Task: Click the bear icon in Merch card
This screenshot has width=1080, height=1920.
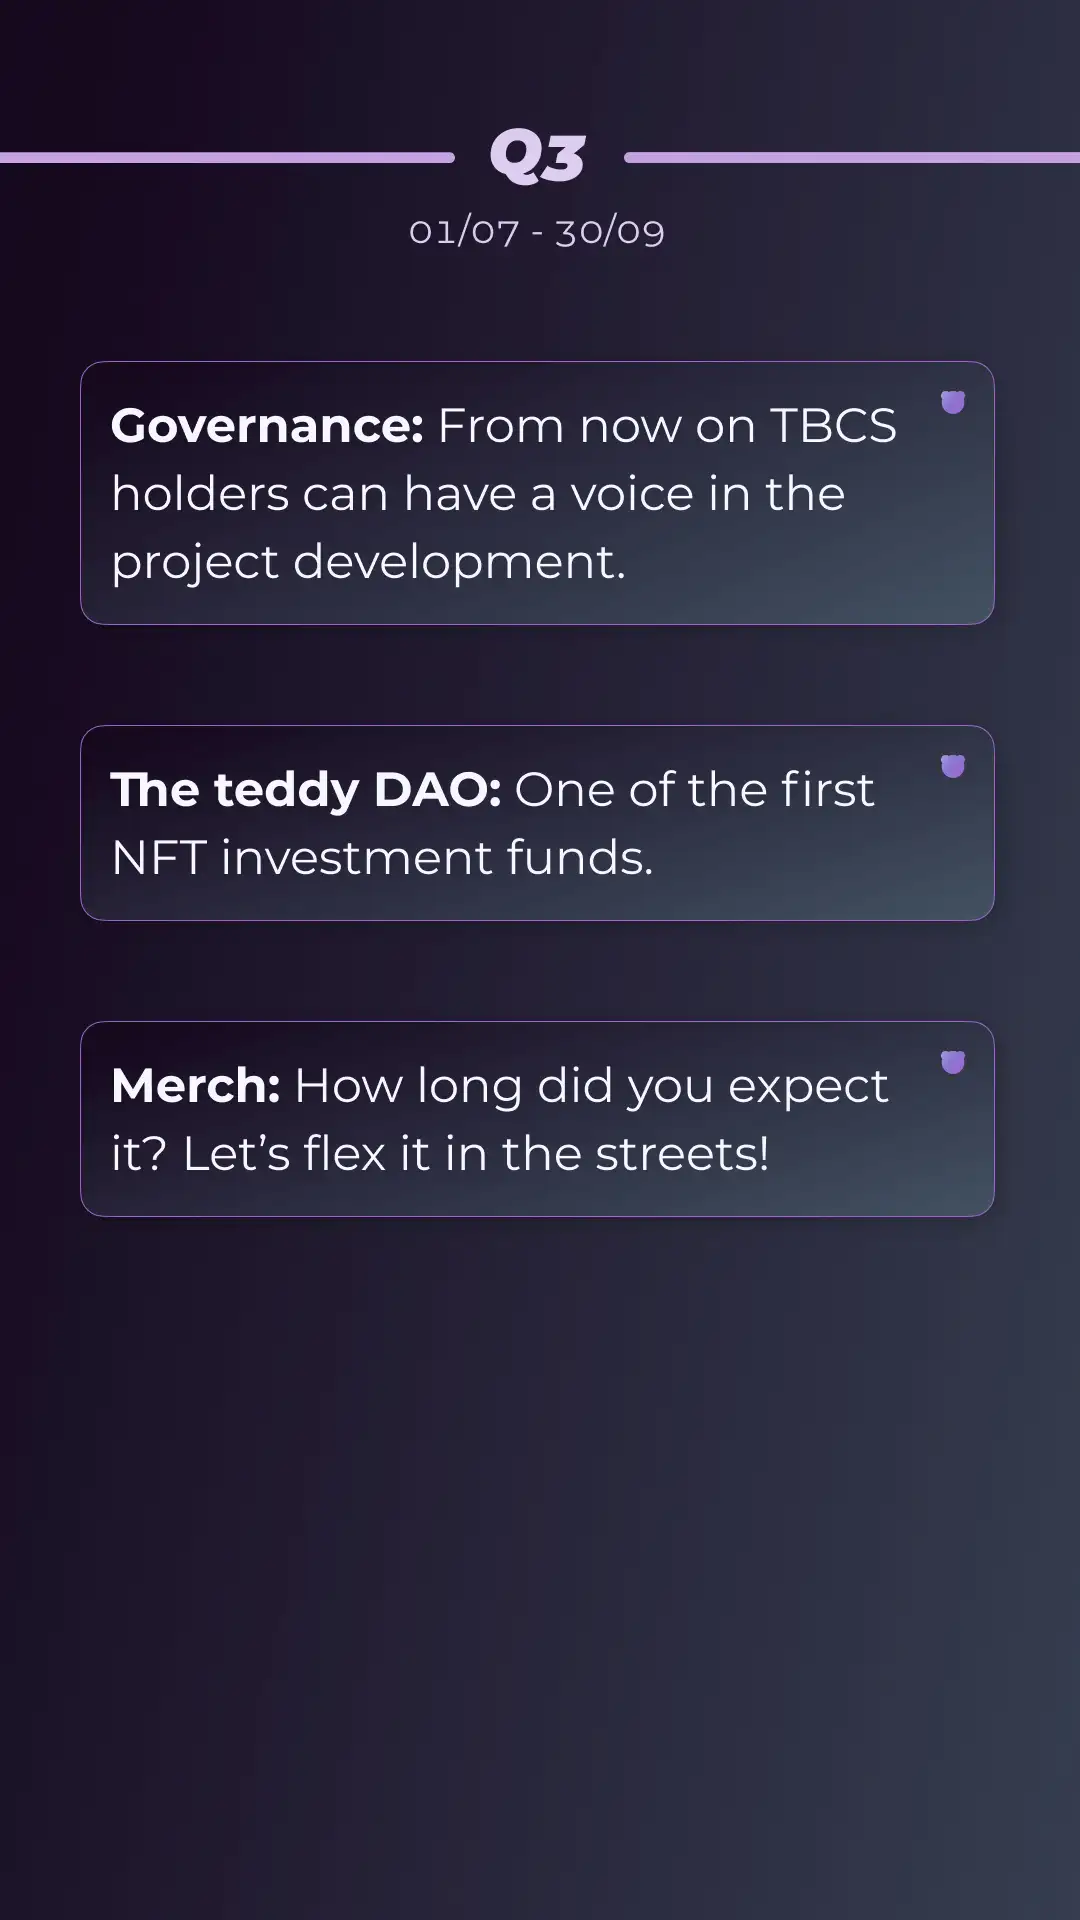Action: (953, 1062)
